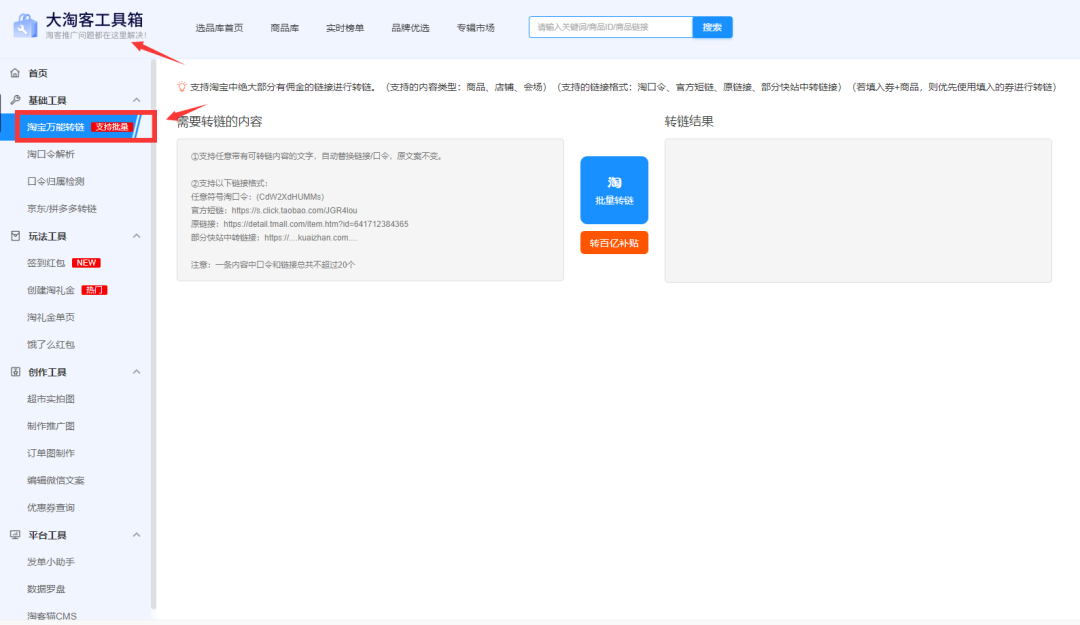The height and width of the screenshot is (625, 1080).
Task: Click the home icon beside 首页
Action: pos(15,73)
